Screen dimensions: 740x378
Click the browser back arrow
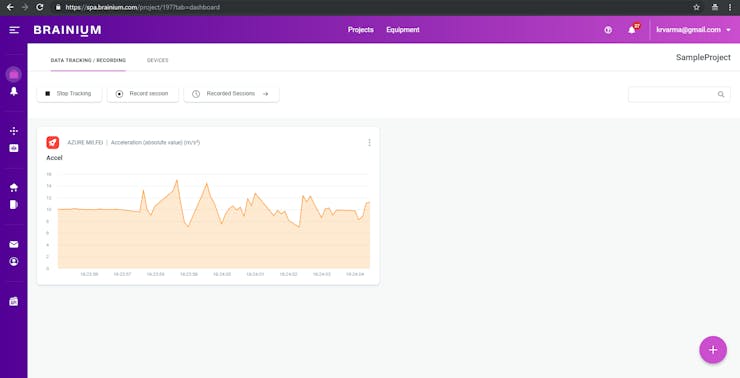click(x=10, y=7)
